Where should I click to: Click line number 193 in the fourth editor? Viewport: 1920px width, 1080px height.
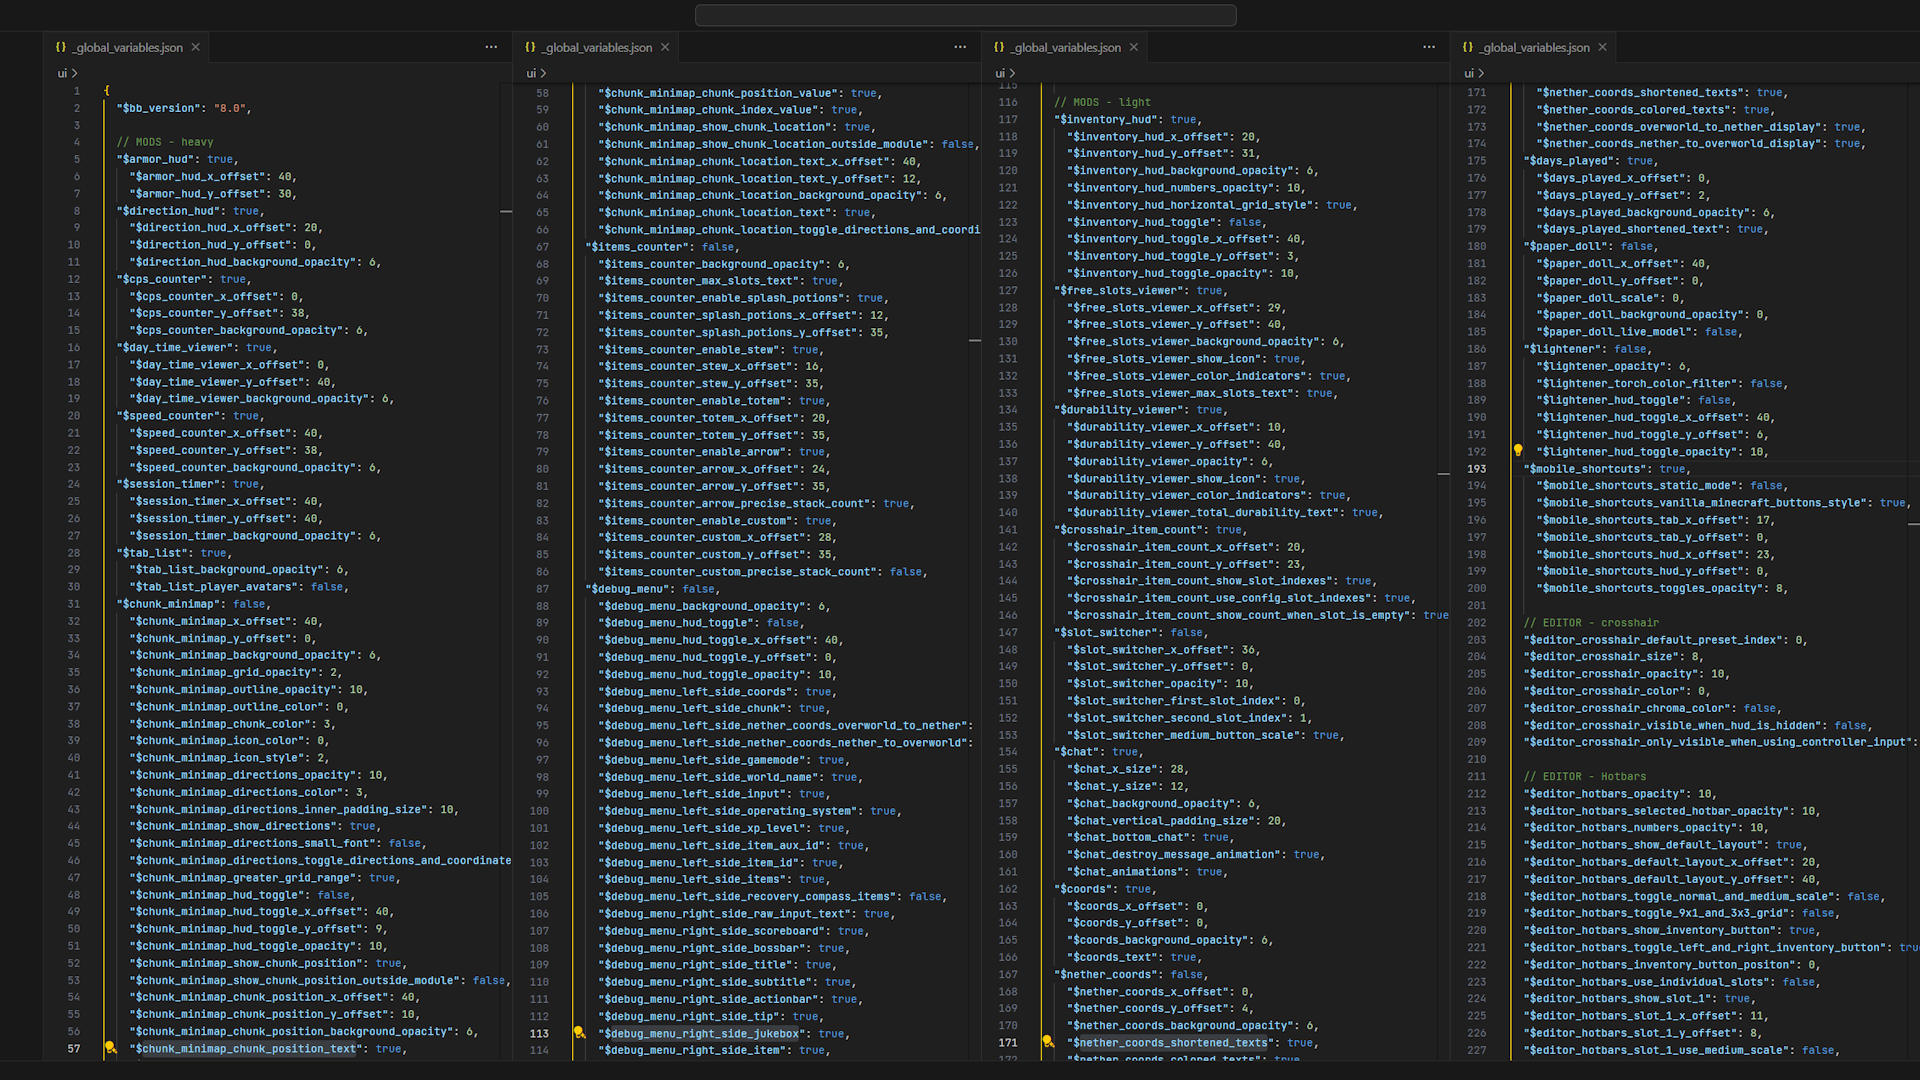coord(1476,468)
